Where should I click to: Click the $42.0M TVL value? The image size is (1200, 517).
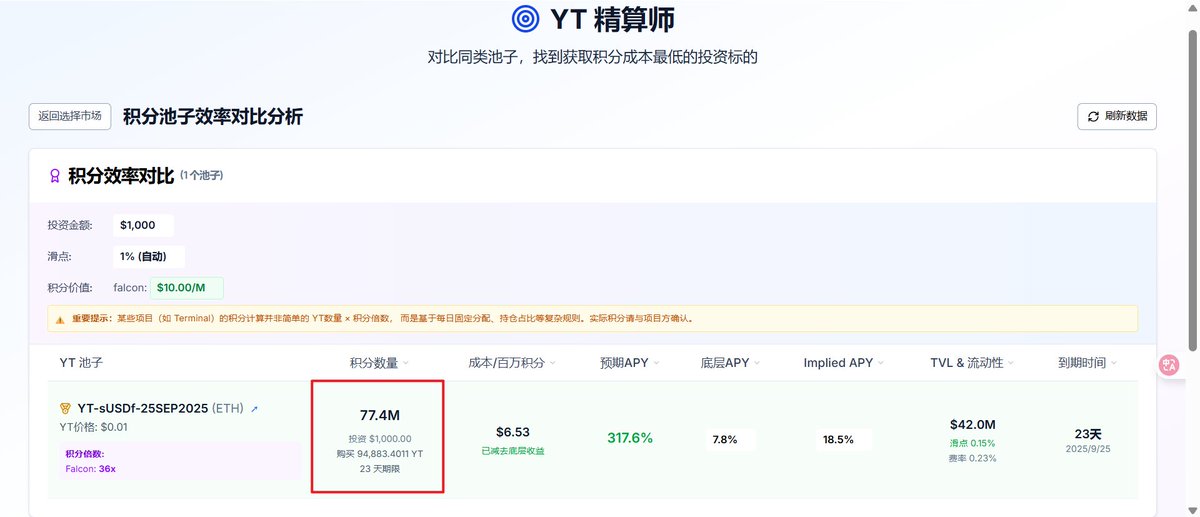coord(973,424)
